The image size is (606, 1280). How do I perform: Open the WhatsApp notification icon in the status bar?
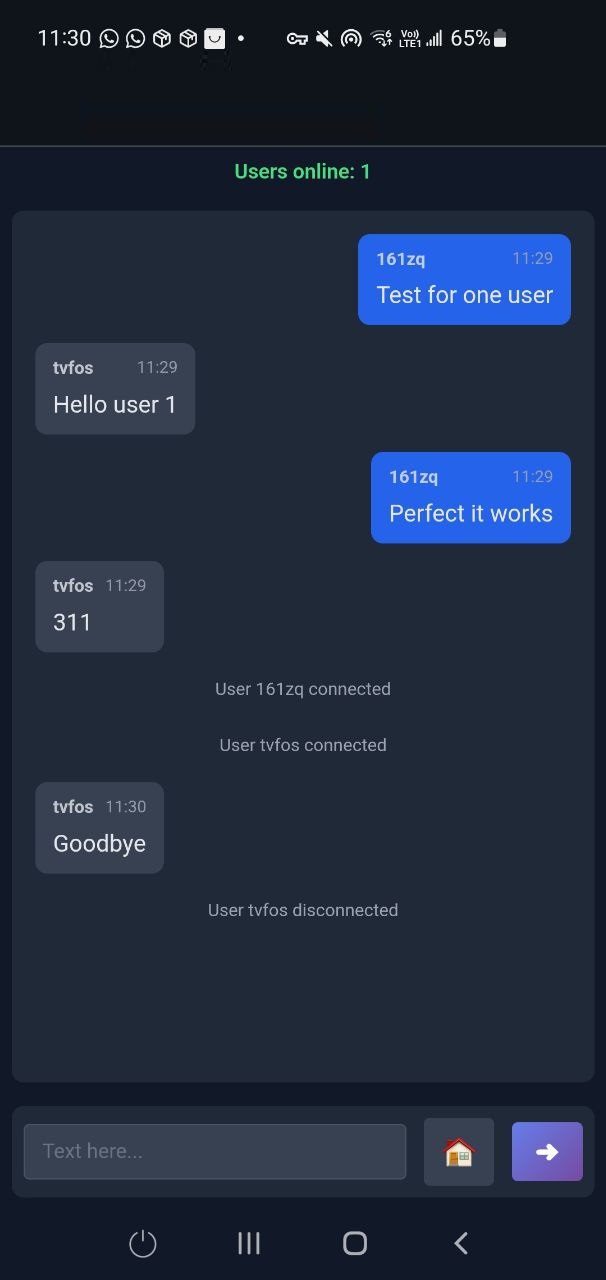(108, 38)
